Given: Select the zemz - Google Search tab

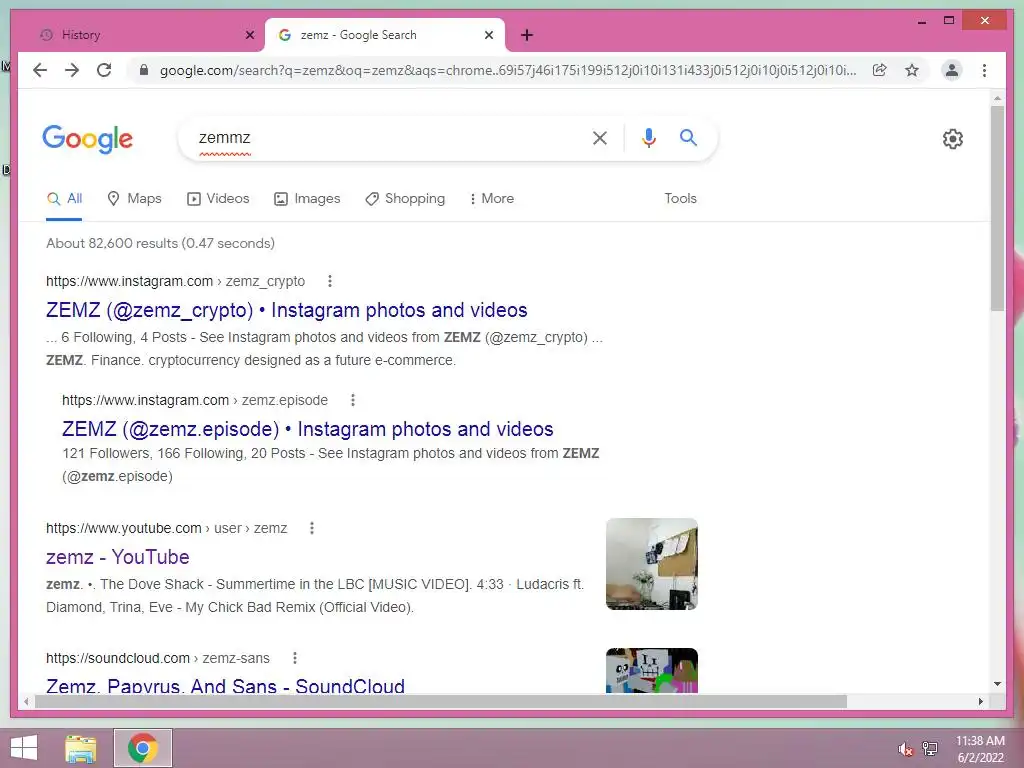Looking at the screenshot, I should point(385,35).
